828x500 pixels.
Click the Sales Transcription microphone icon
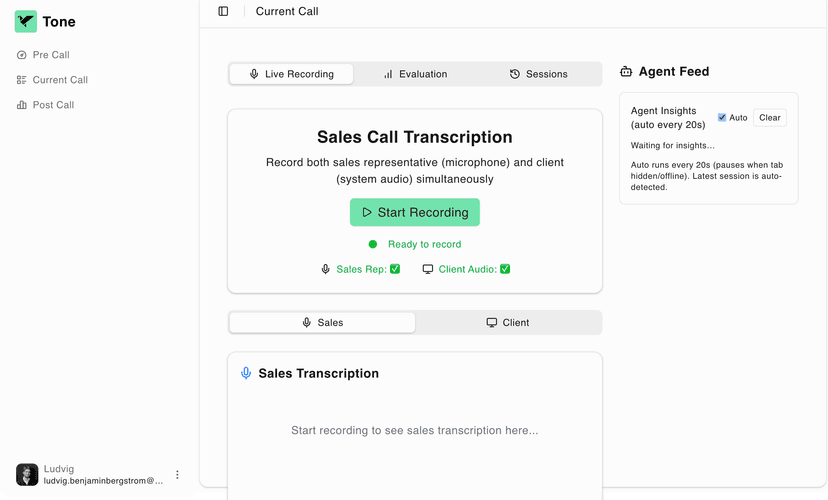pos(246,373)
